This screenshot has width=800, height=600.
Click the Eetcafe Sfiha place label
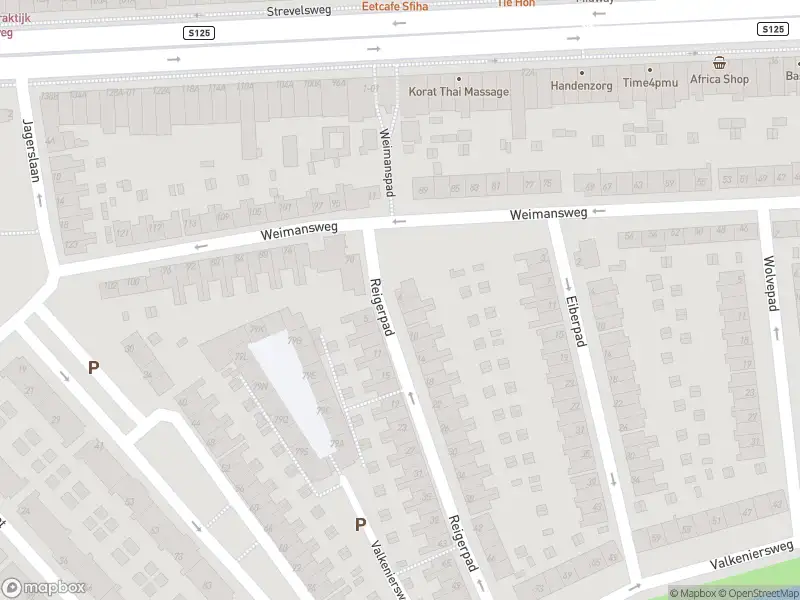[394, 7]
